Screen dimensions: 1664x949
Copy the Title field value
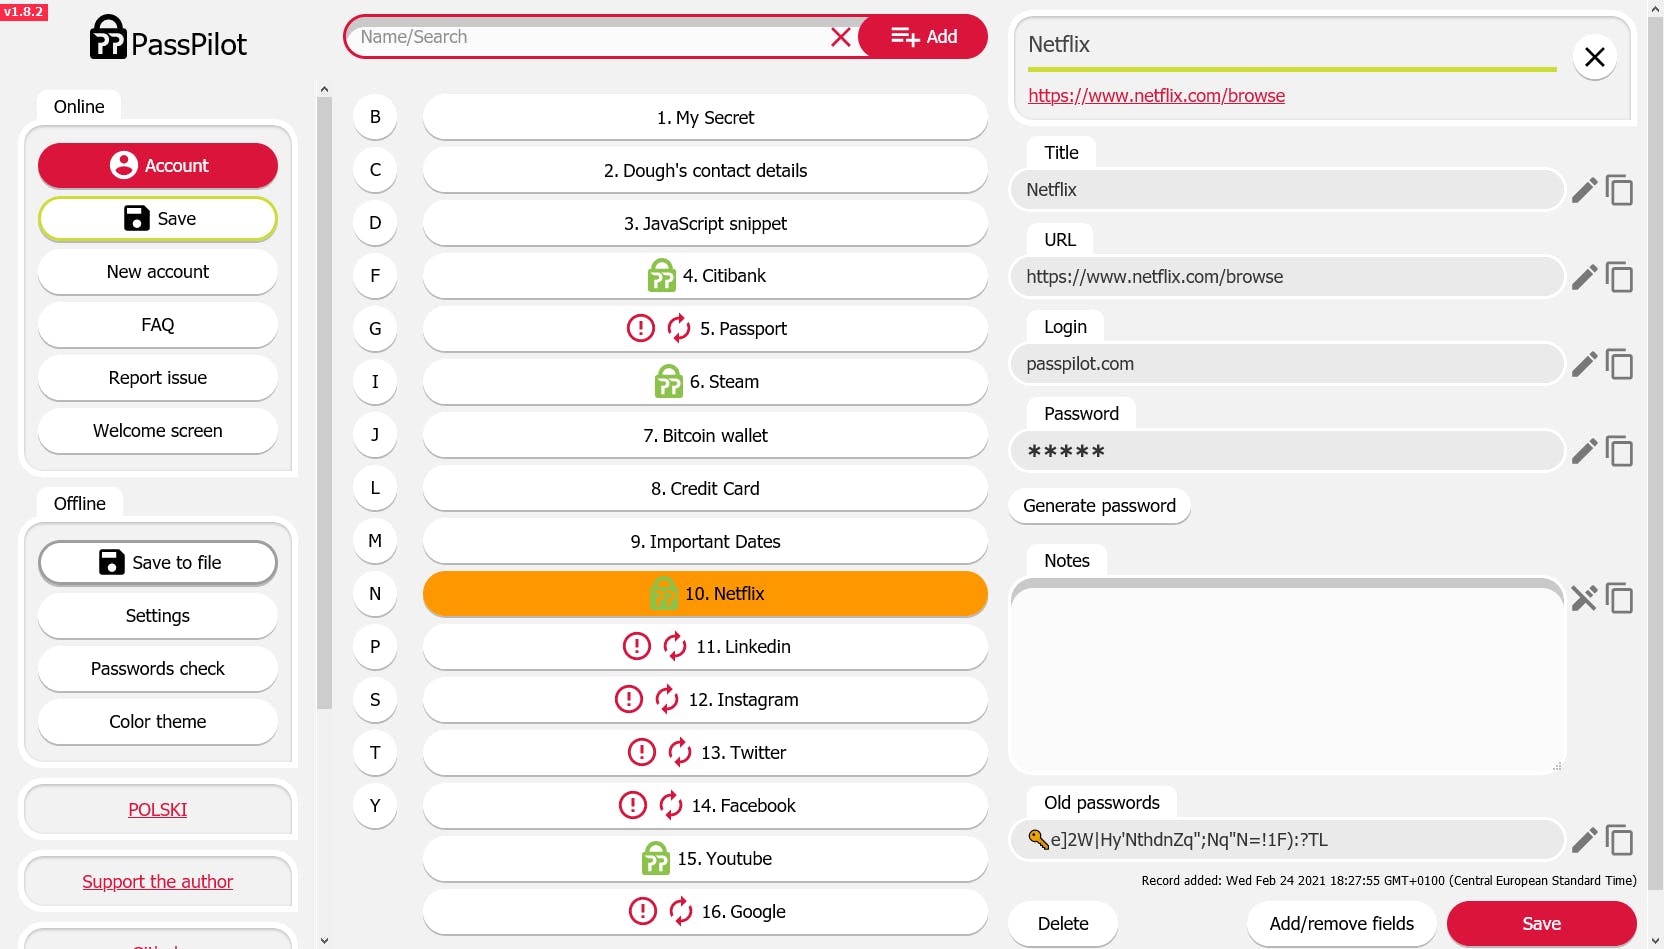tap(1619, 190)
